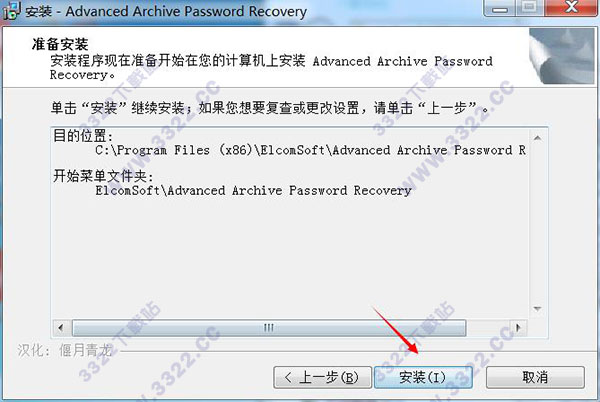Cancel setup with 取消 button
The image size is (600, 402).
coord(535,378)
